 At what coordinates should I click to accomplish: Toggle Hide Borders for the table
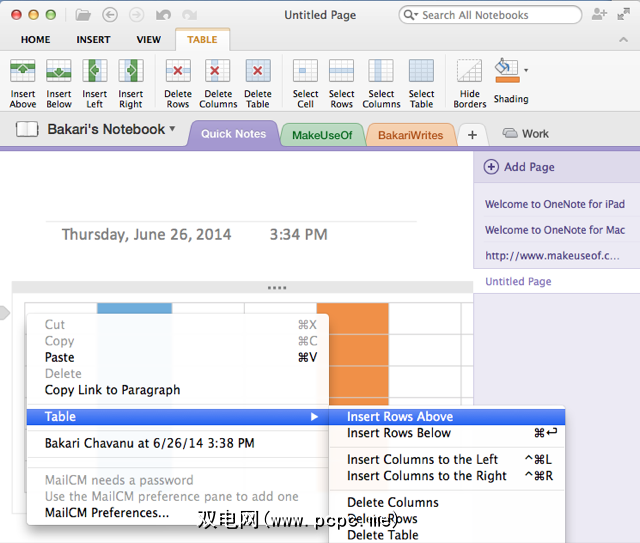[x=469, y=72]
